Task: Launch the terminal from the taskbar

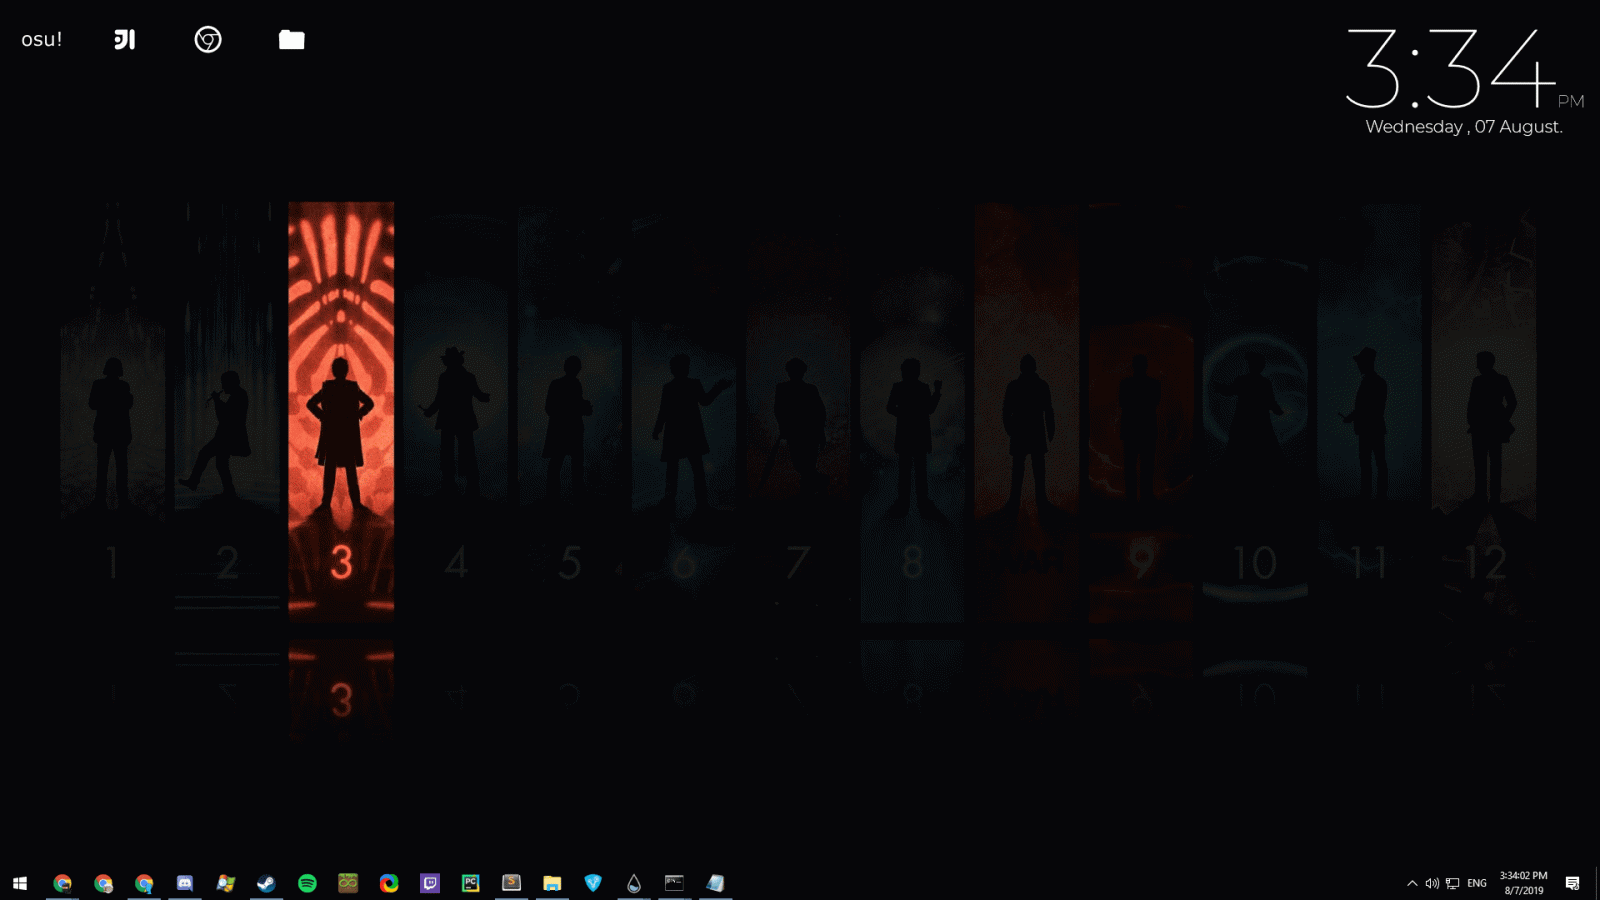Action: click(x=673, y=883)
